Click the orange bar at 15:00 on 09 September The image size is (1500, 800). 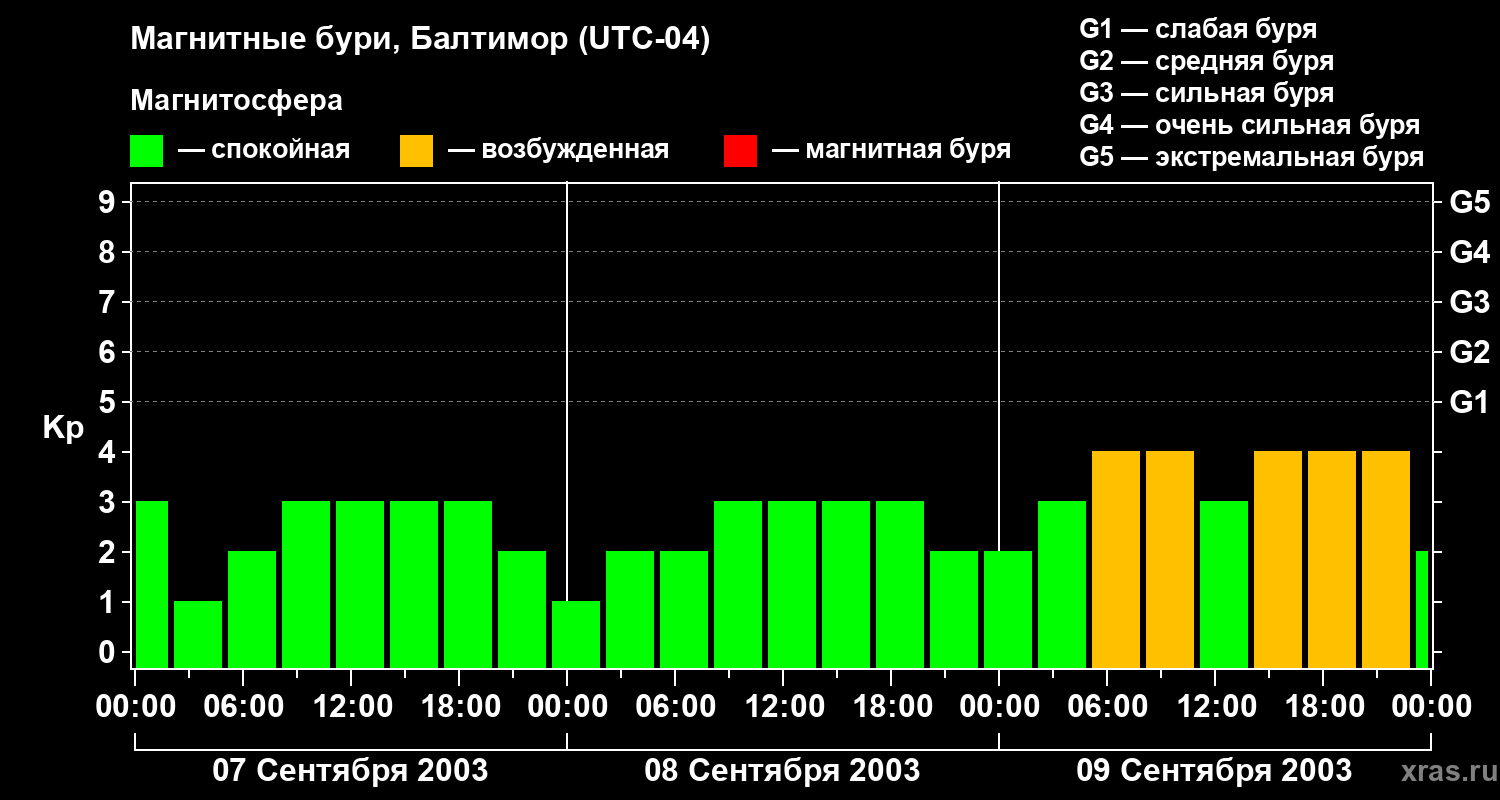[1278, 559]
